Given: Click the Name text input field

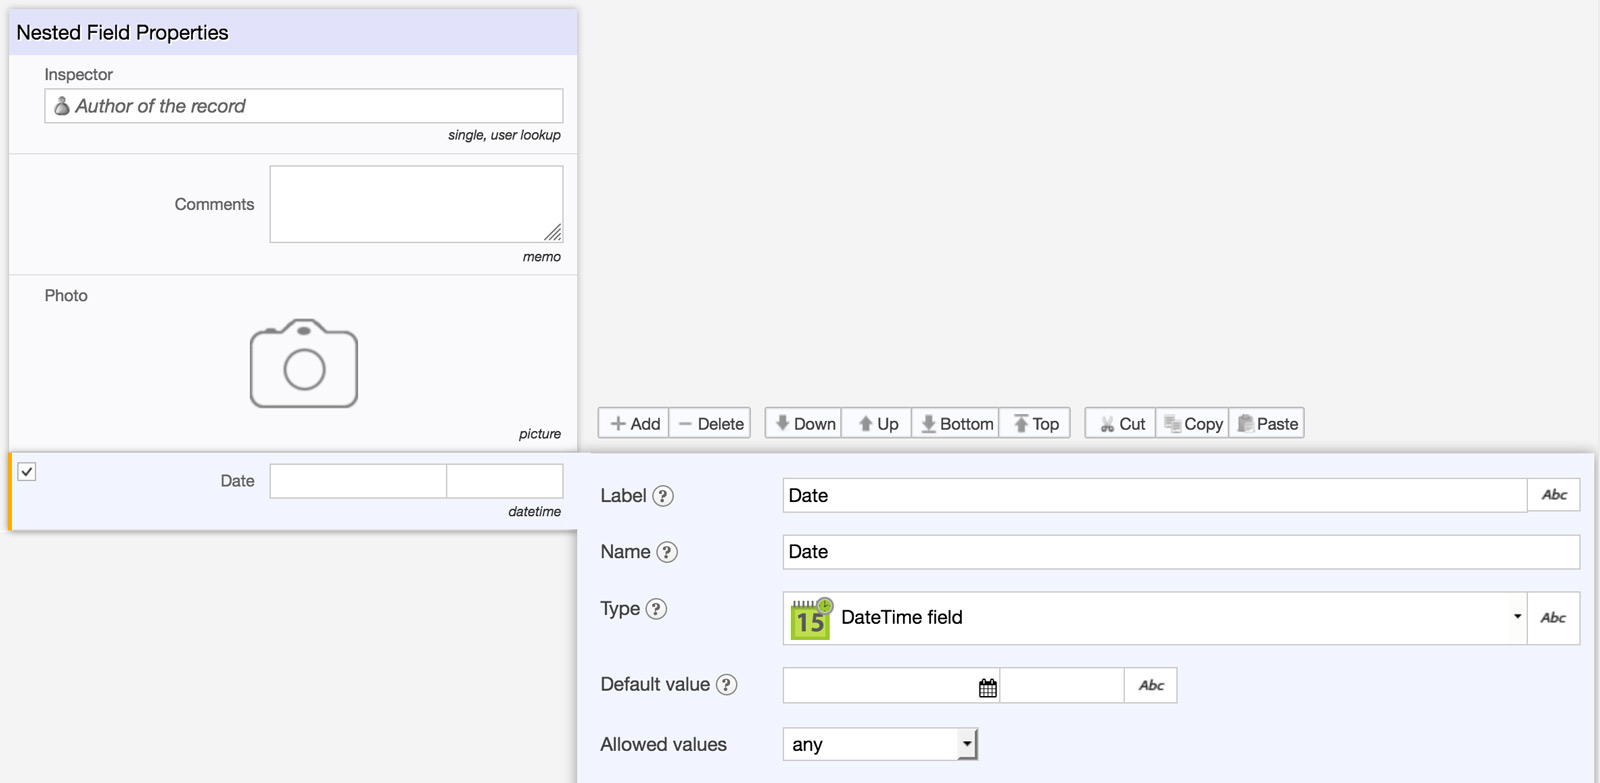Looking at the screenshot, I should (1180, 552).
